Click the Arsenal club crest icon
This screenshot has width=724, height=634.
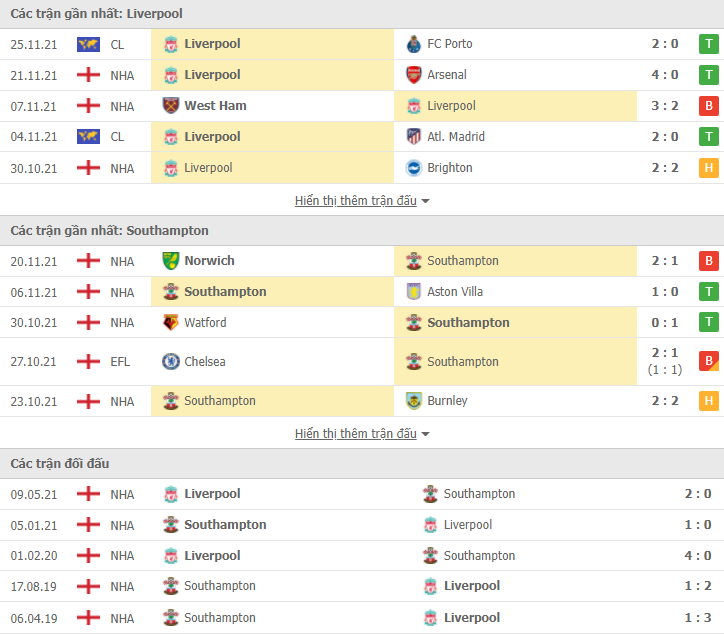(x=413, y=75)
